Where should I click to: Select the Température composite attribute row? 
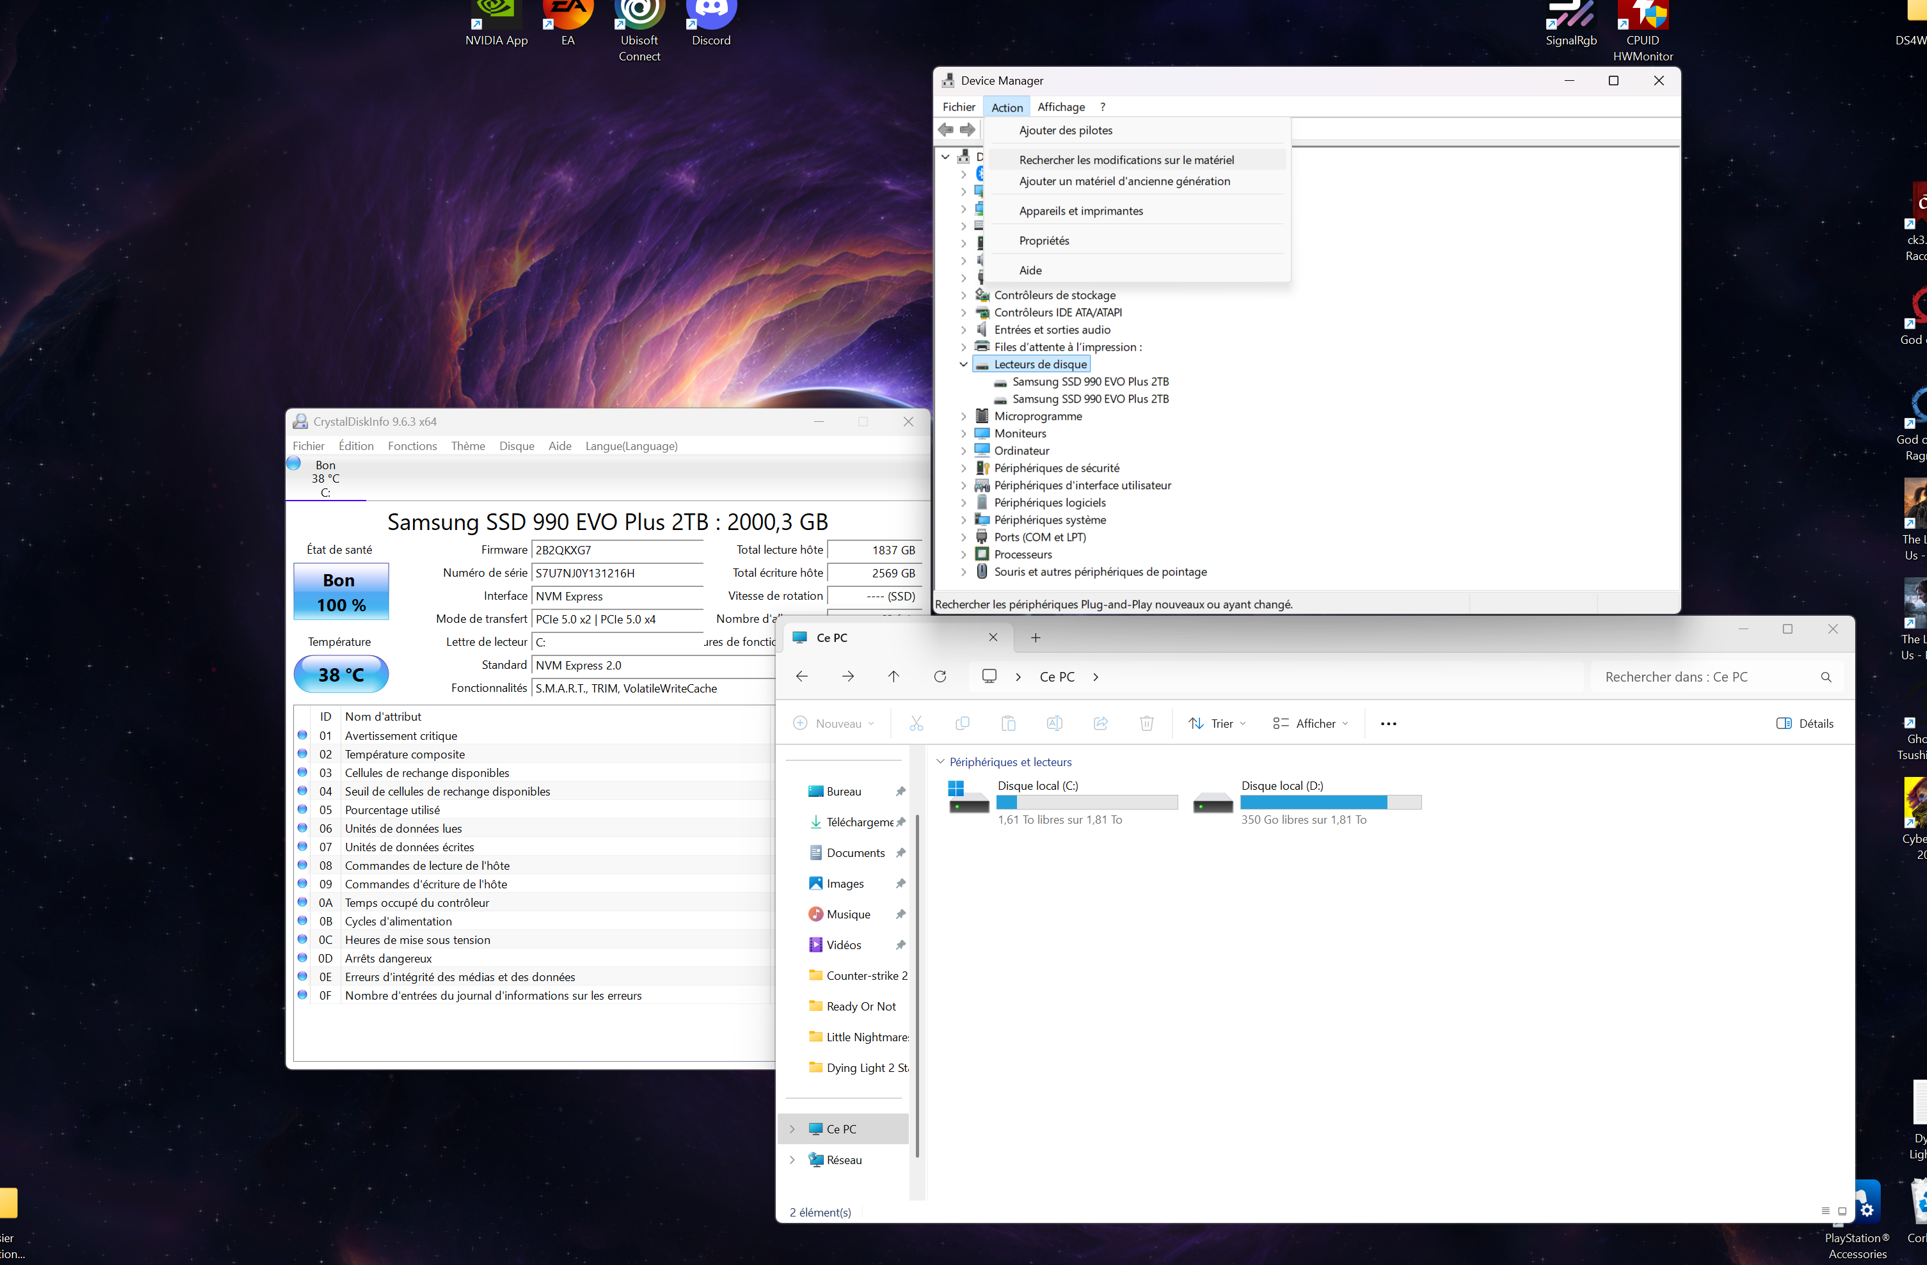(x=534, y=754)
